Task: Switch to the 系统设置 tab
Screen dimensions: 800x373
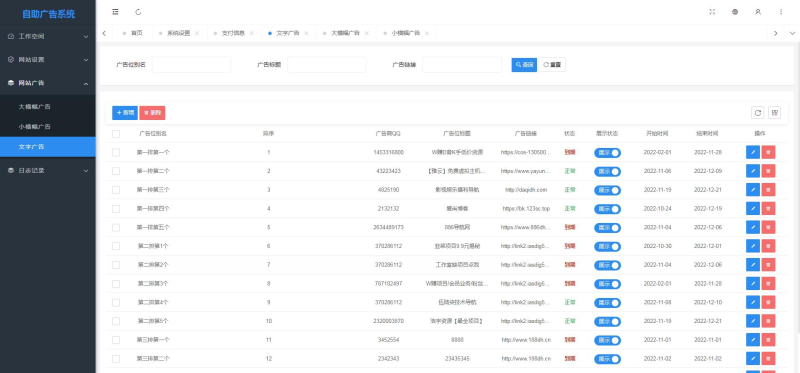Action: (179, 33)
